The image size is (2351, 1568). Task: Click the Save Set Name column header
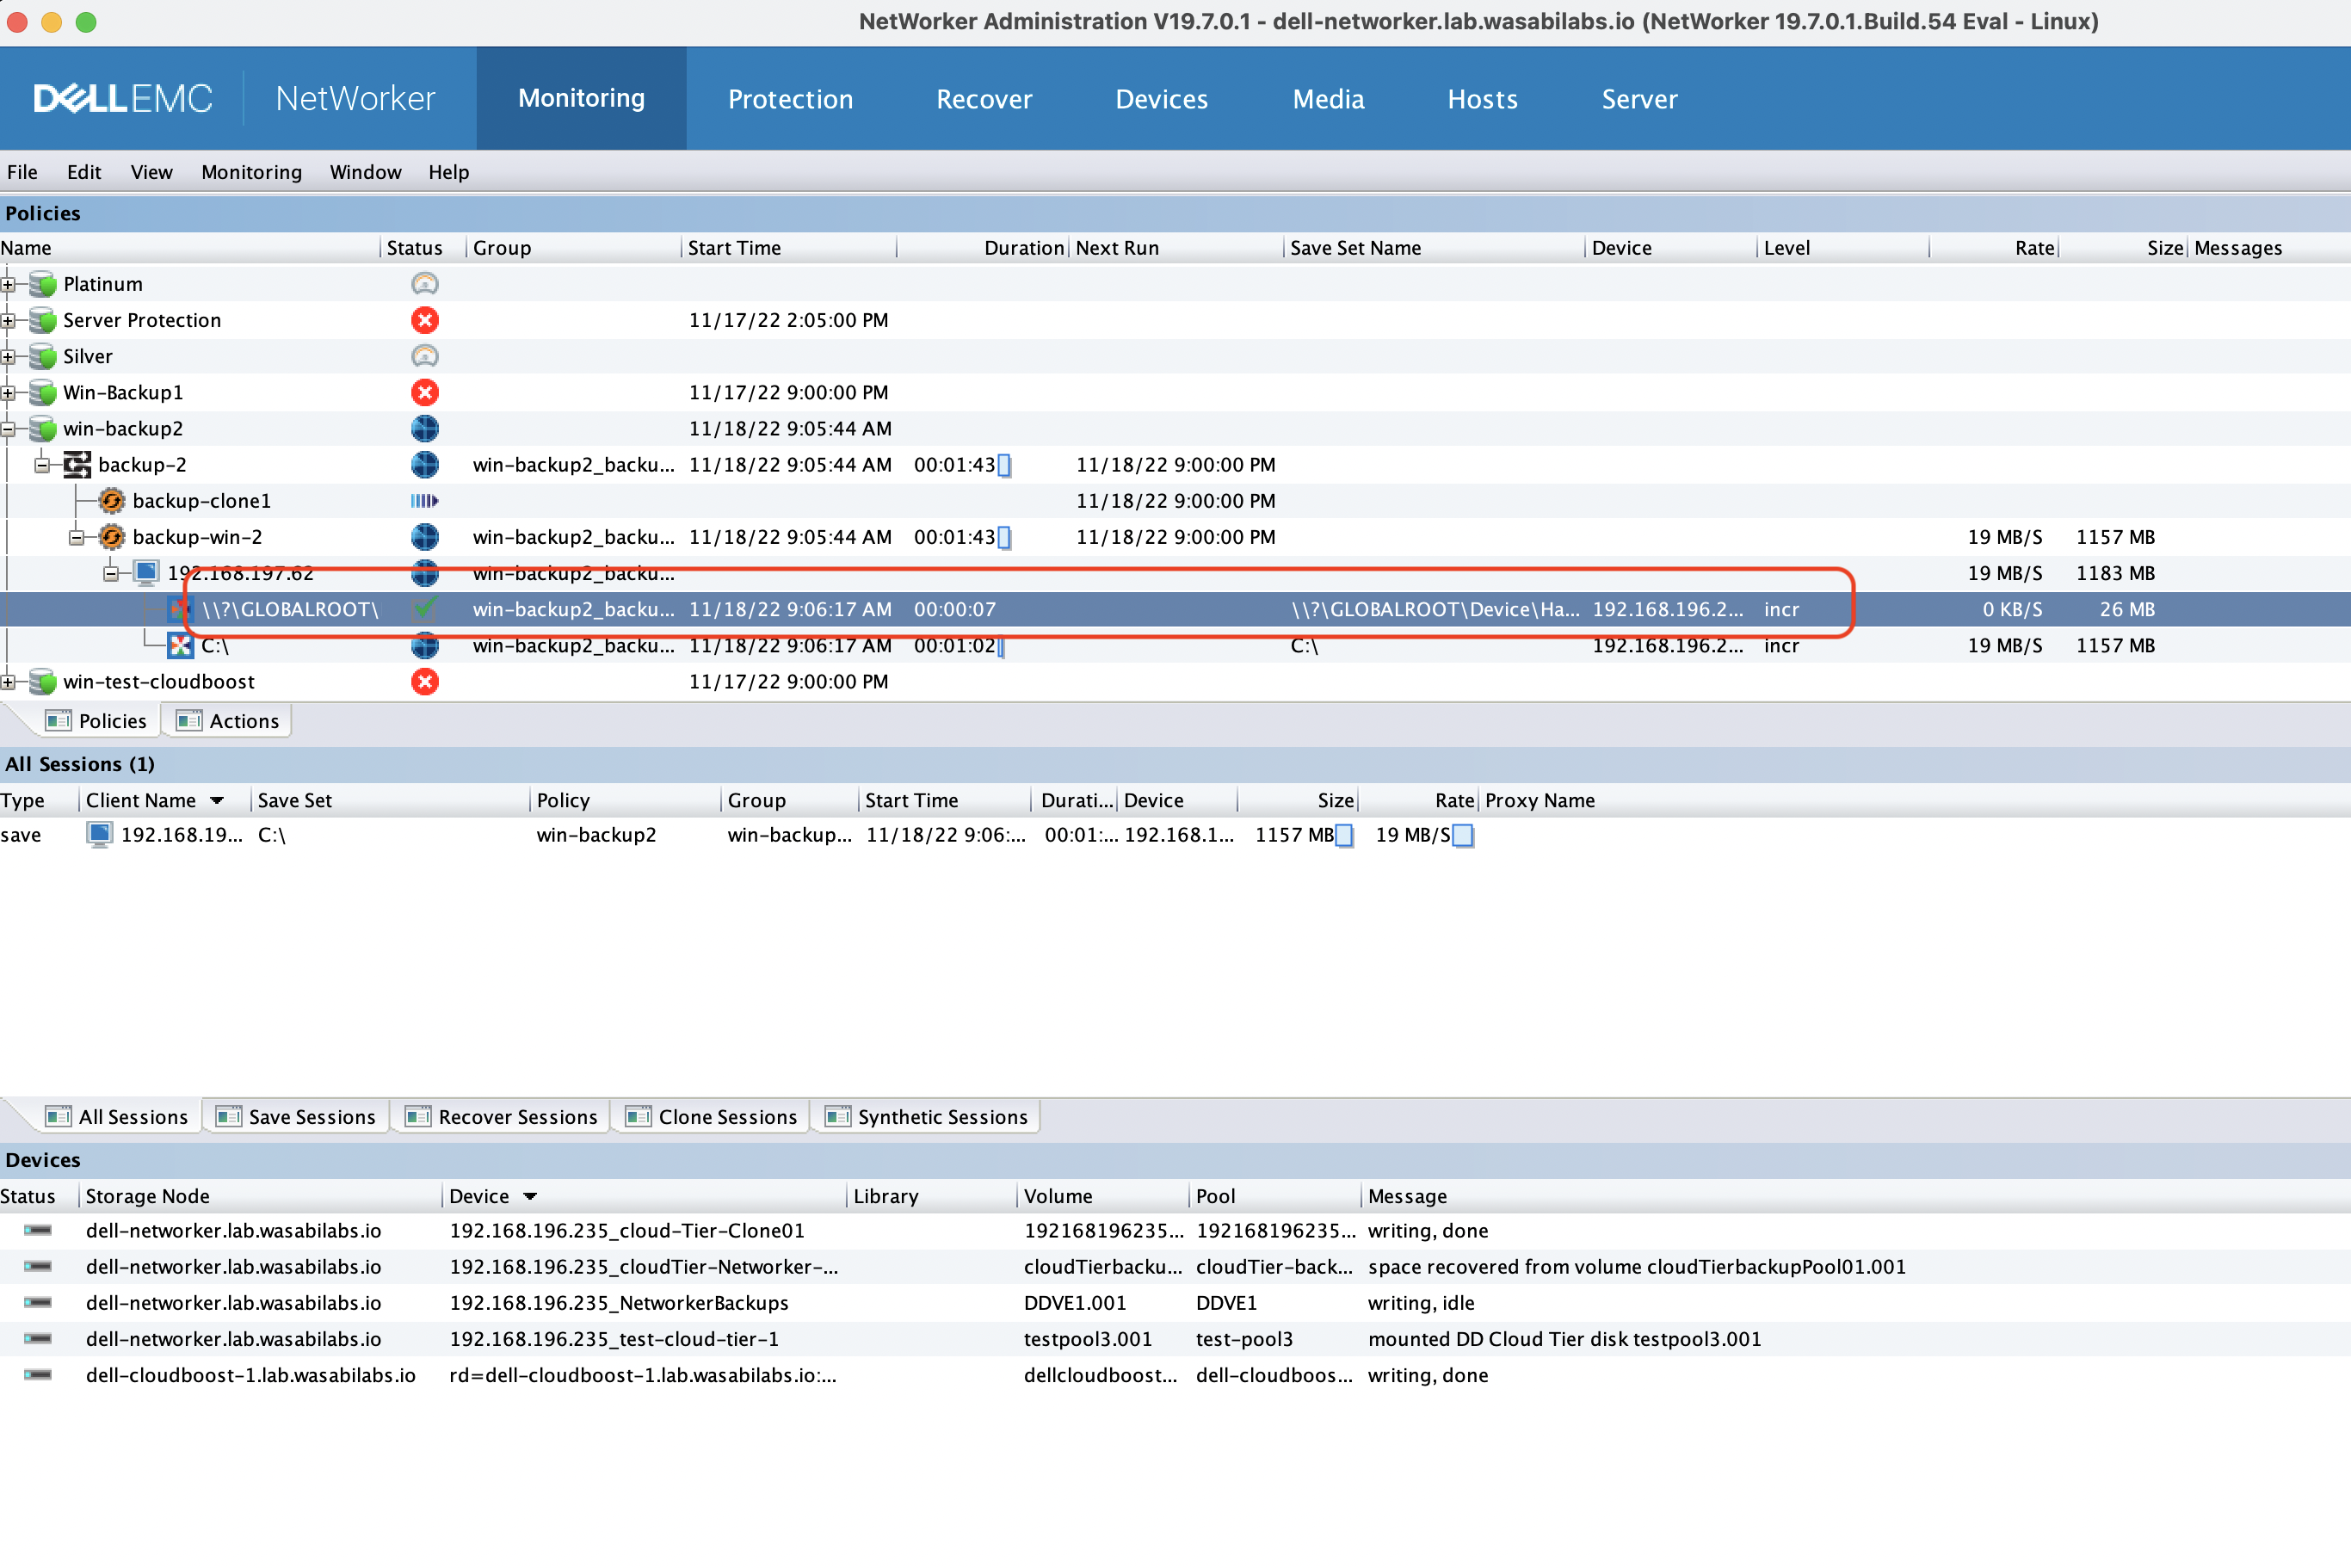point(1434,248)
